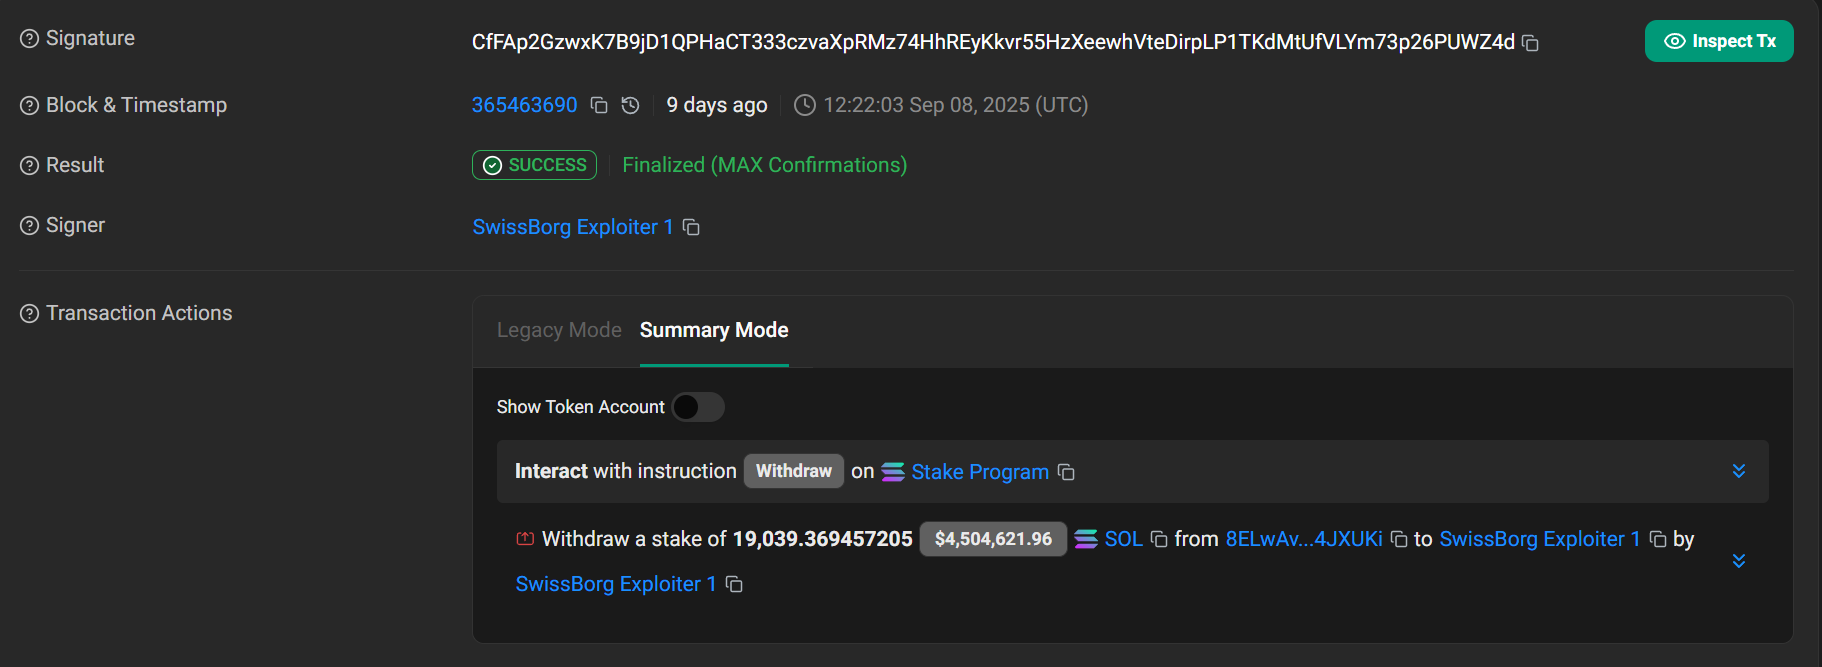Click help icon next to Signature
The image size is (1822, 667).
[x=30, y=38]
